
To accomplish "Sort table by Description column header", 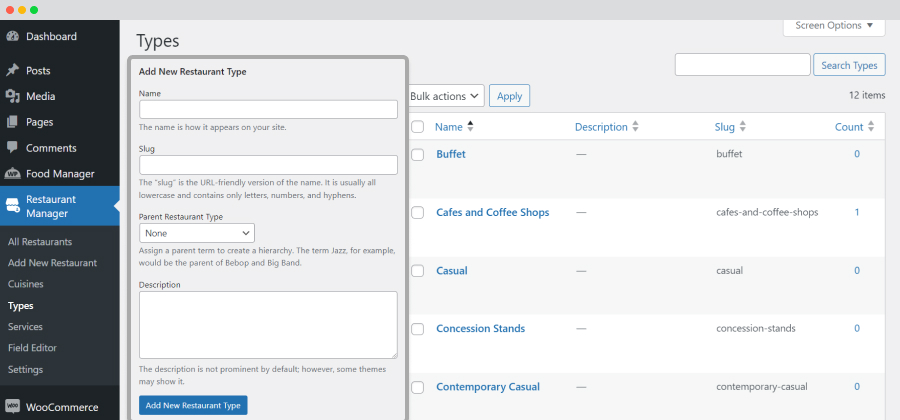I will tap(601, 127).
